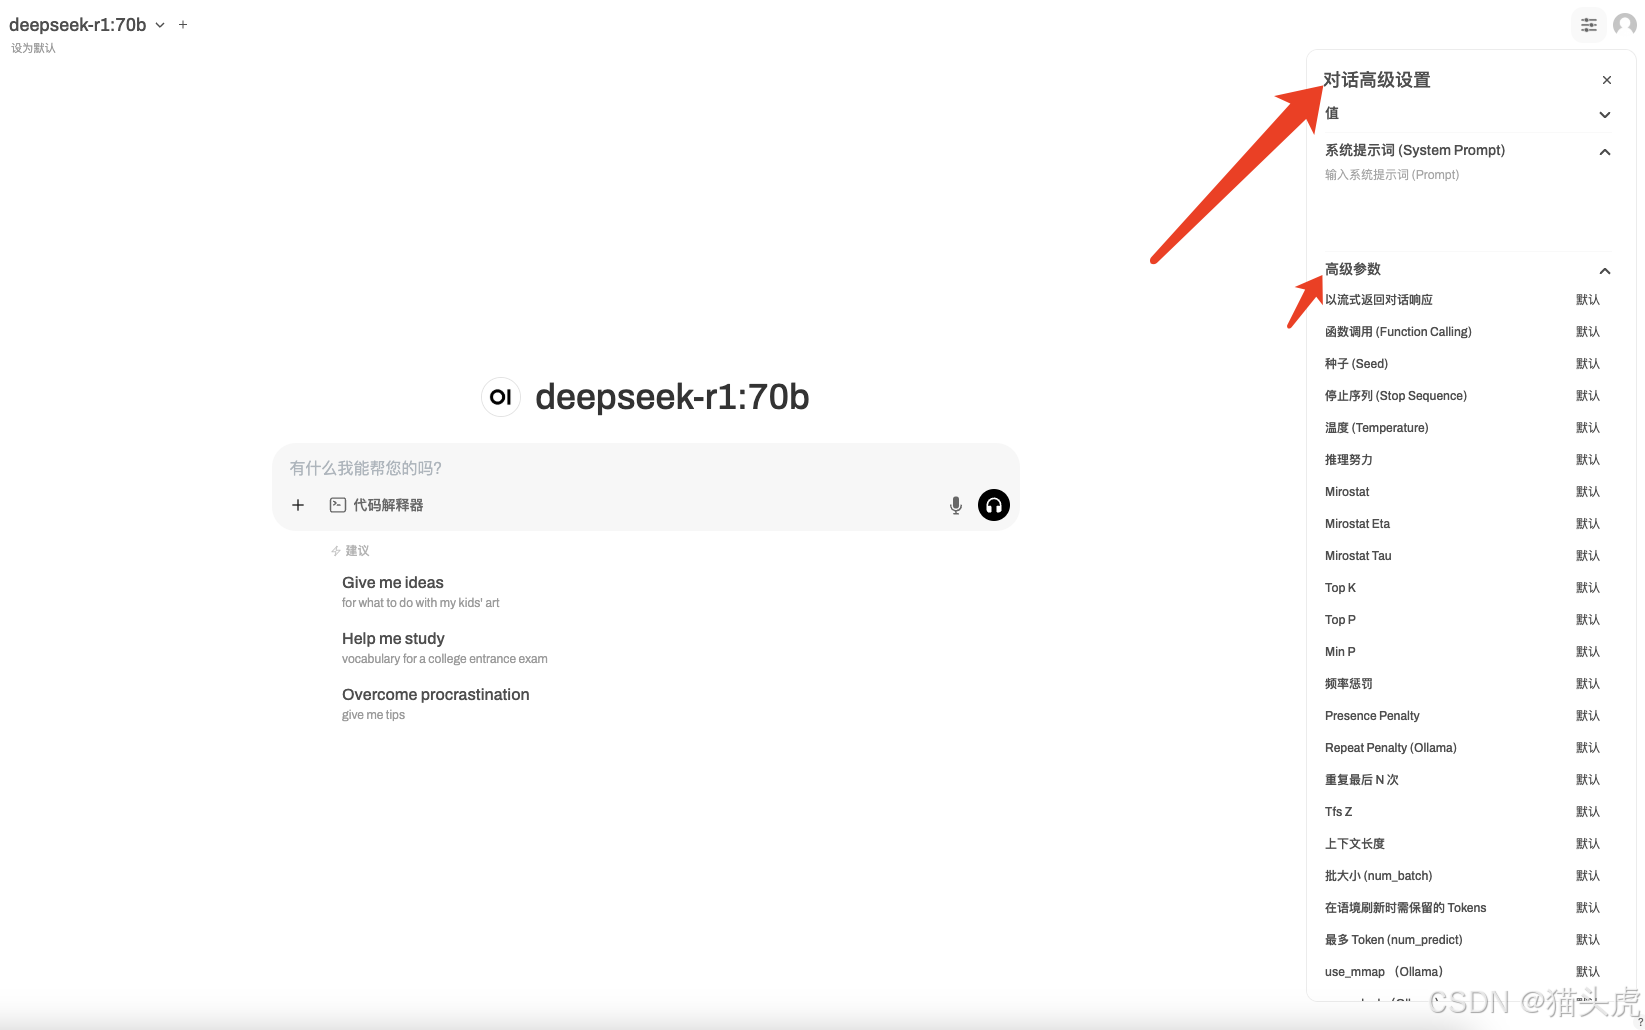
Task: Toggle 以流式返回对话响应 default value
Action: (x=1588, y=300)
